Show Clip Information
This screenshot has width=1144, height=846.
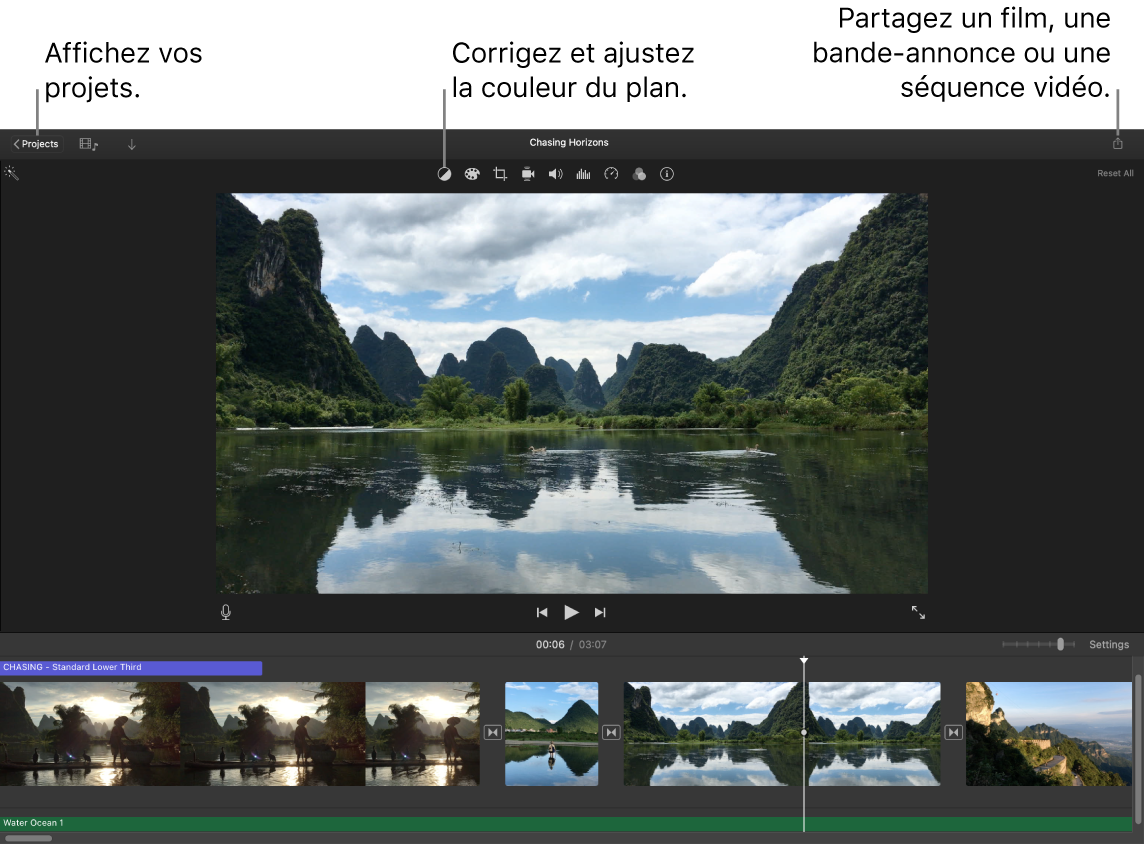click(x=667, y=174)
